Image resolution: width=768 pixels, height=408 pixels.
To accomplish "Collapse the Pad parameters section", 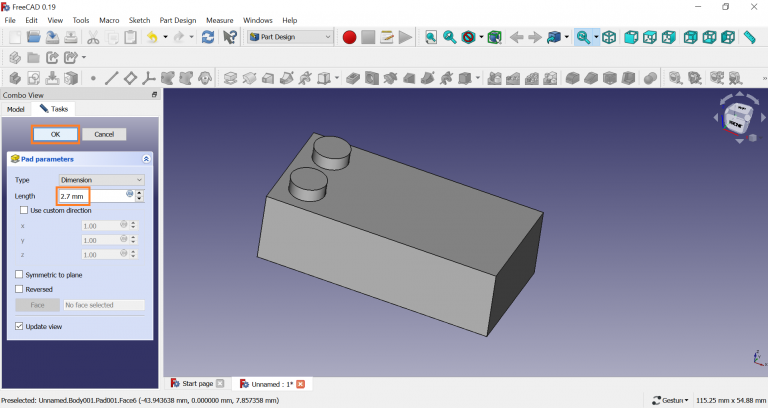I will [x=146, y=159].
